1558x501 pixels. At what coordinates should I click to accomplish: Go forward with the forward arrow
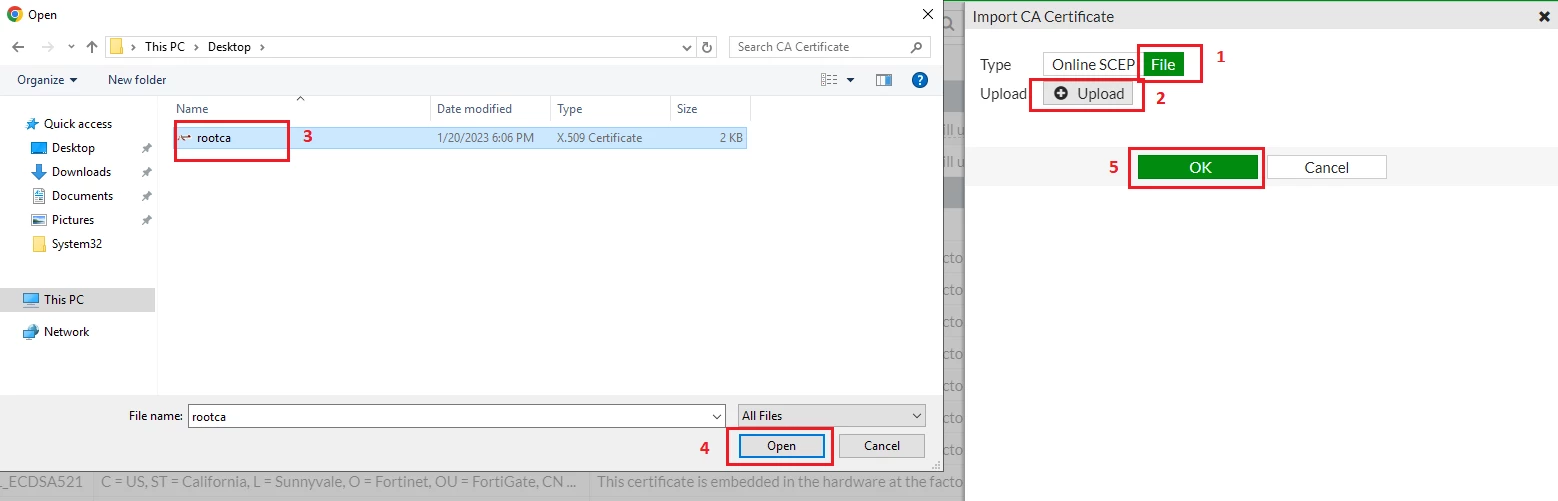[x=47, y=47]
